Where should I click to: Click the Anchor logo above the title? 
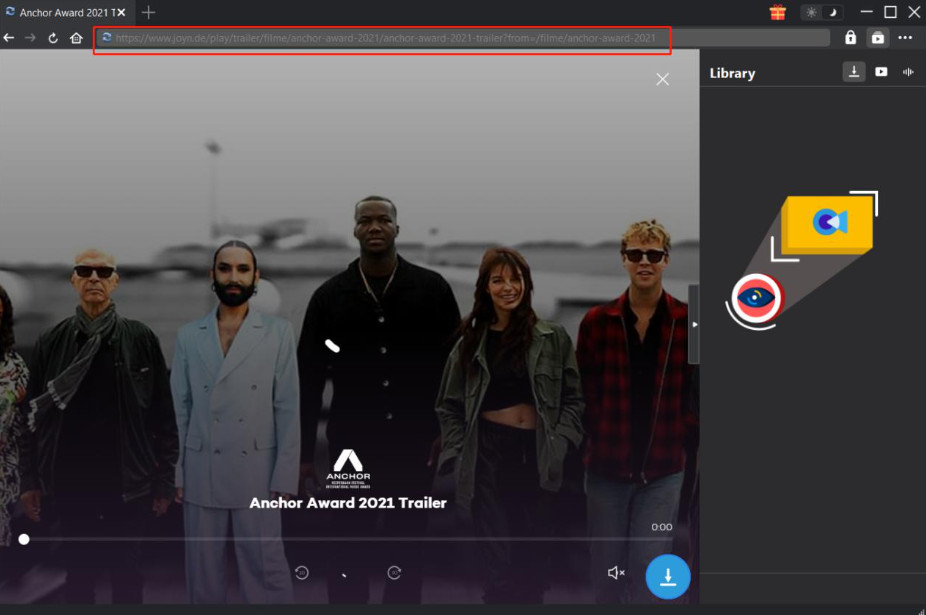tap(348, 468)
